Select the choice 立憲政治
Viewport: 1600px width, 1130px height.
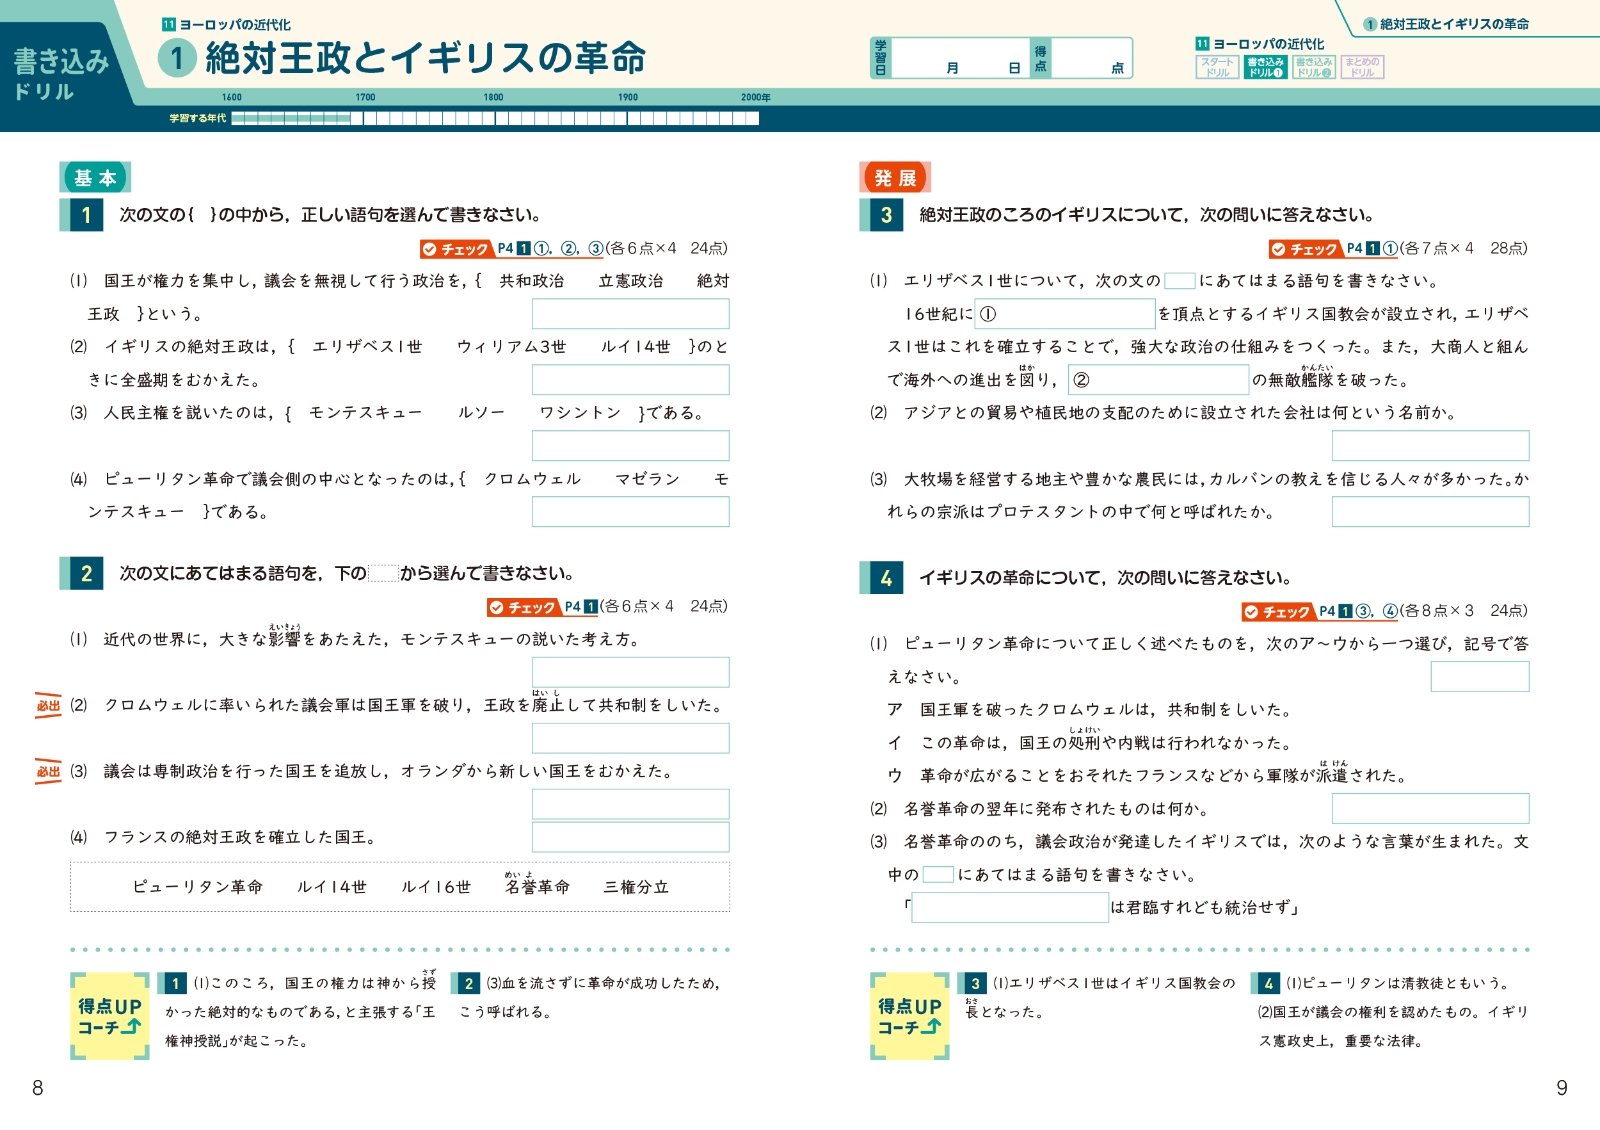coord(631,281)
